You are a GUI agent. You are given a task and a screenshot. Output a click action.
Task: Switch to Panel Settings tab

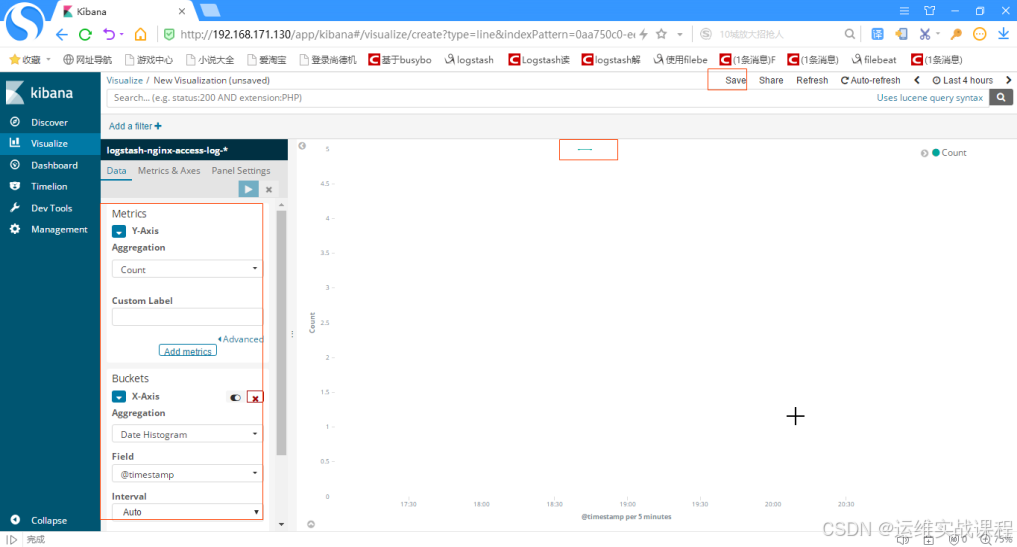(241, 171)
